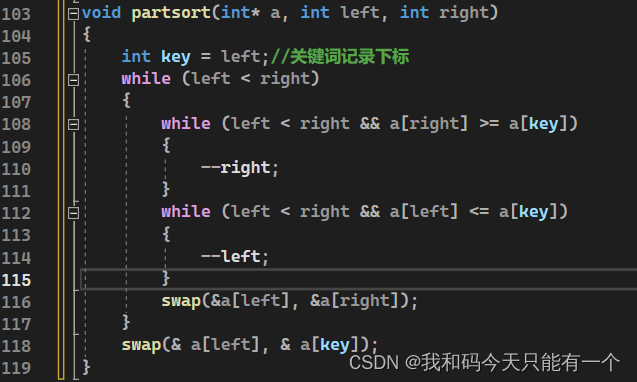Collapse the partsort function fold at line 103
Screen dimensions: 637x382
pyautogui.click(x=73, y=14)
